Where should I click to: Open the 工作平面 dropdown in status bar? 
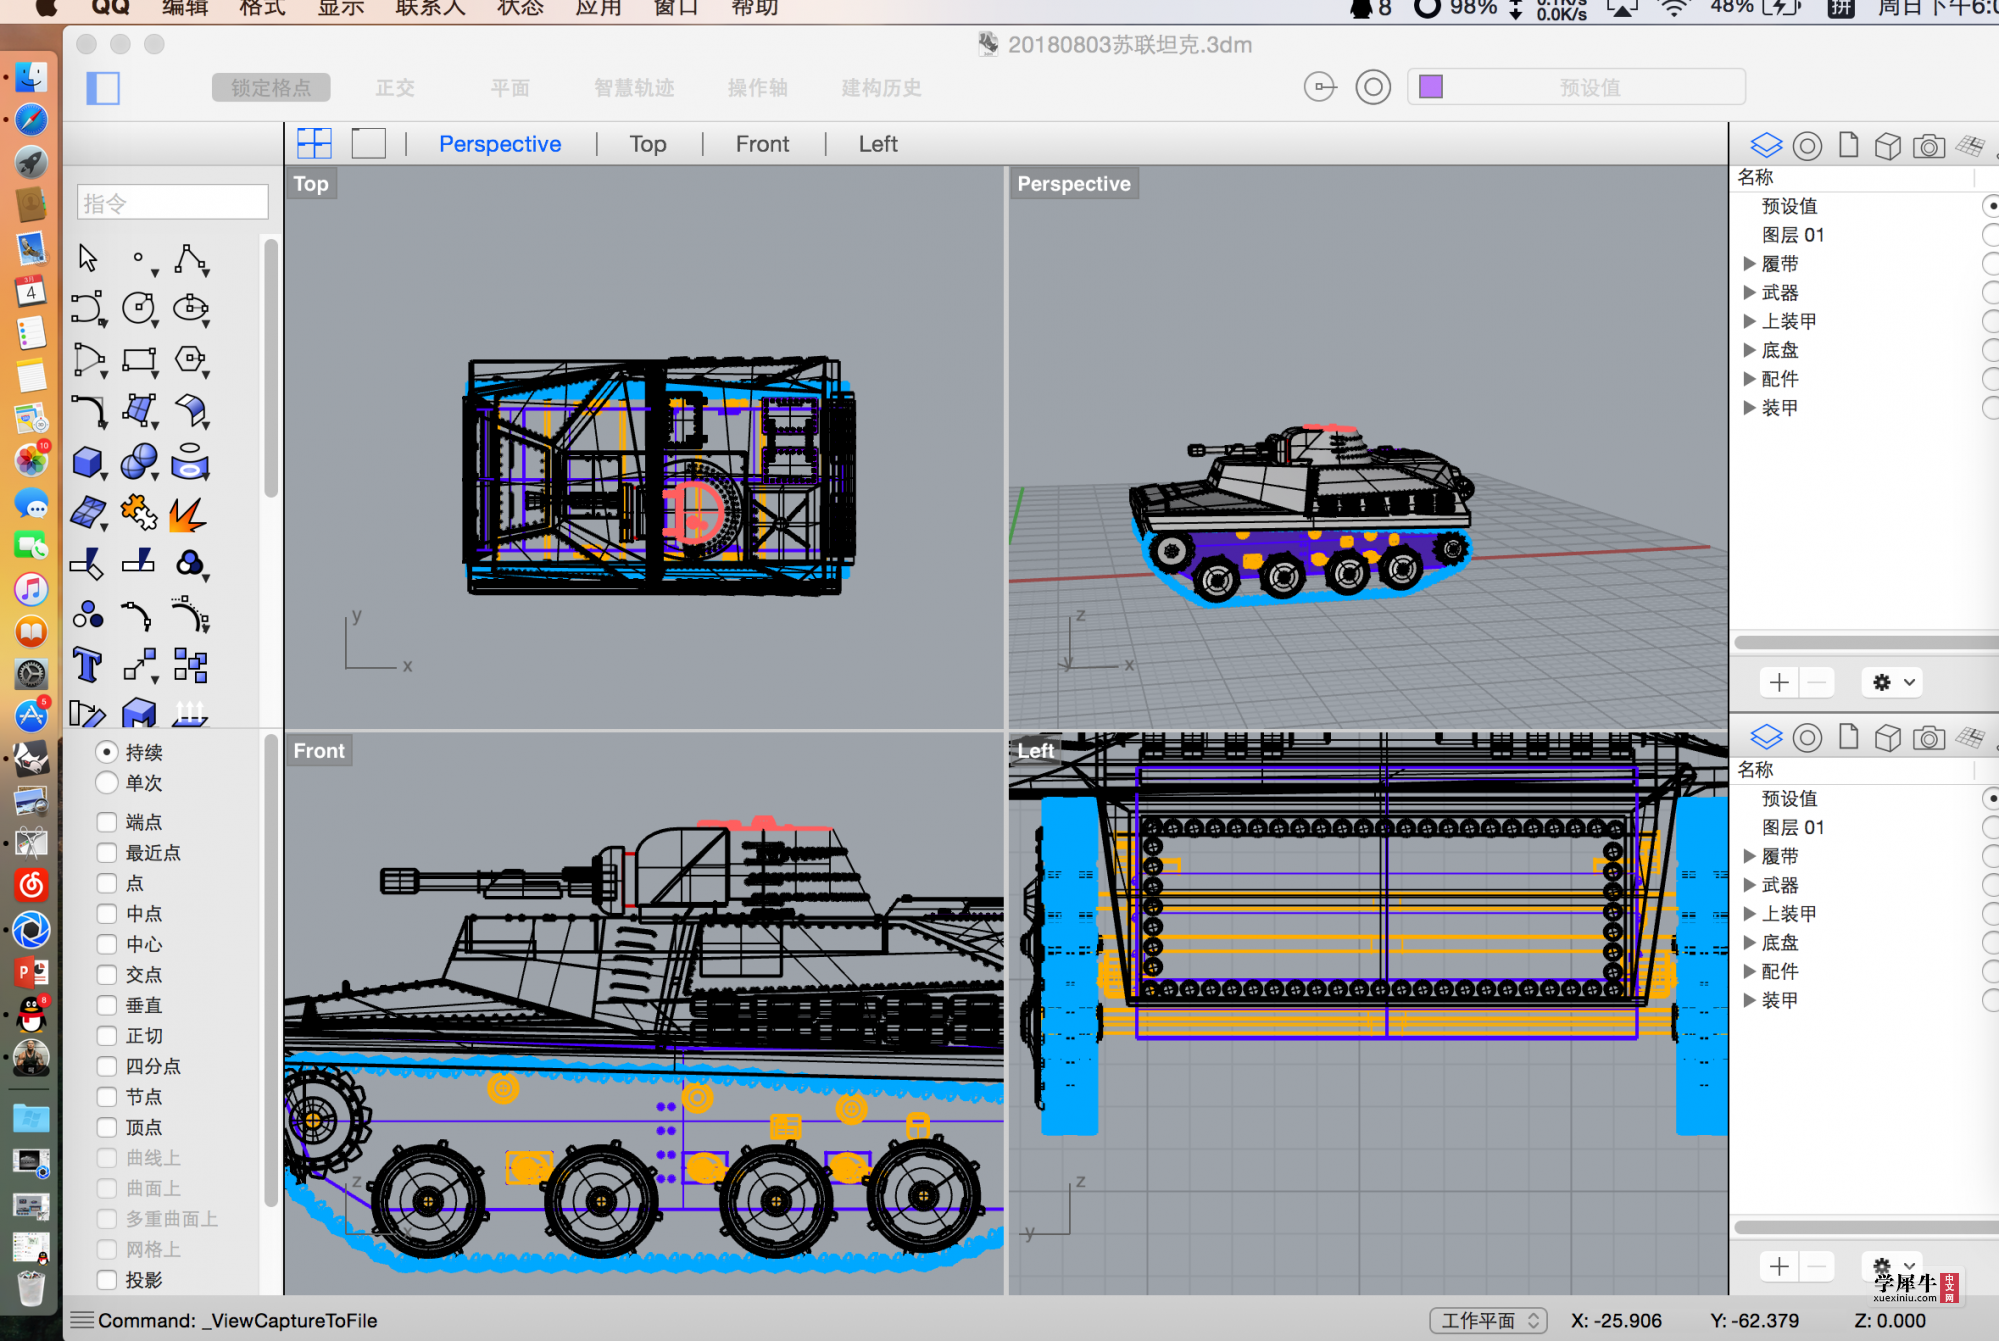tap(1488, 1321)
